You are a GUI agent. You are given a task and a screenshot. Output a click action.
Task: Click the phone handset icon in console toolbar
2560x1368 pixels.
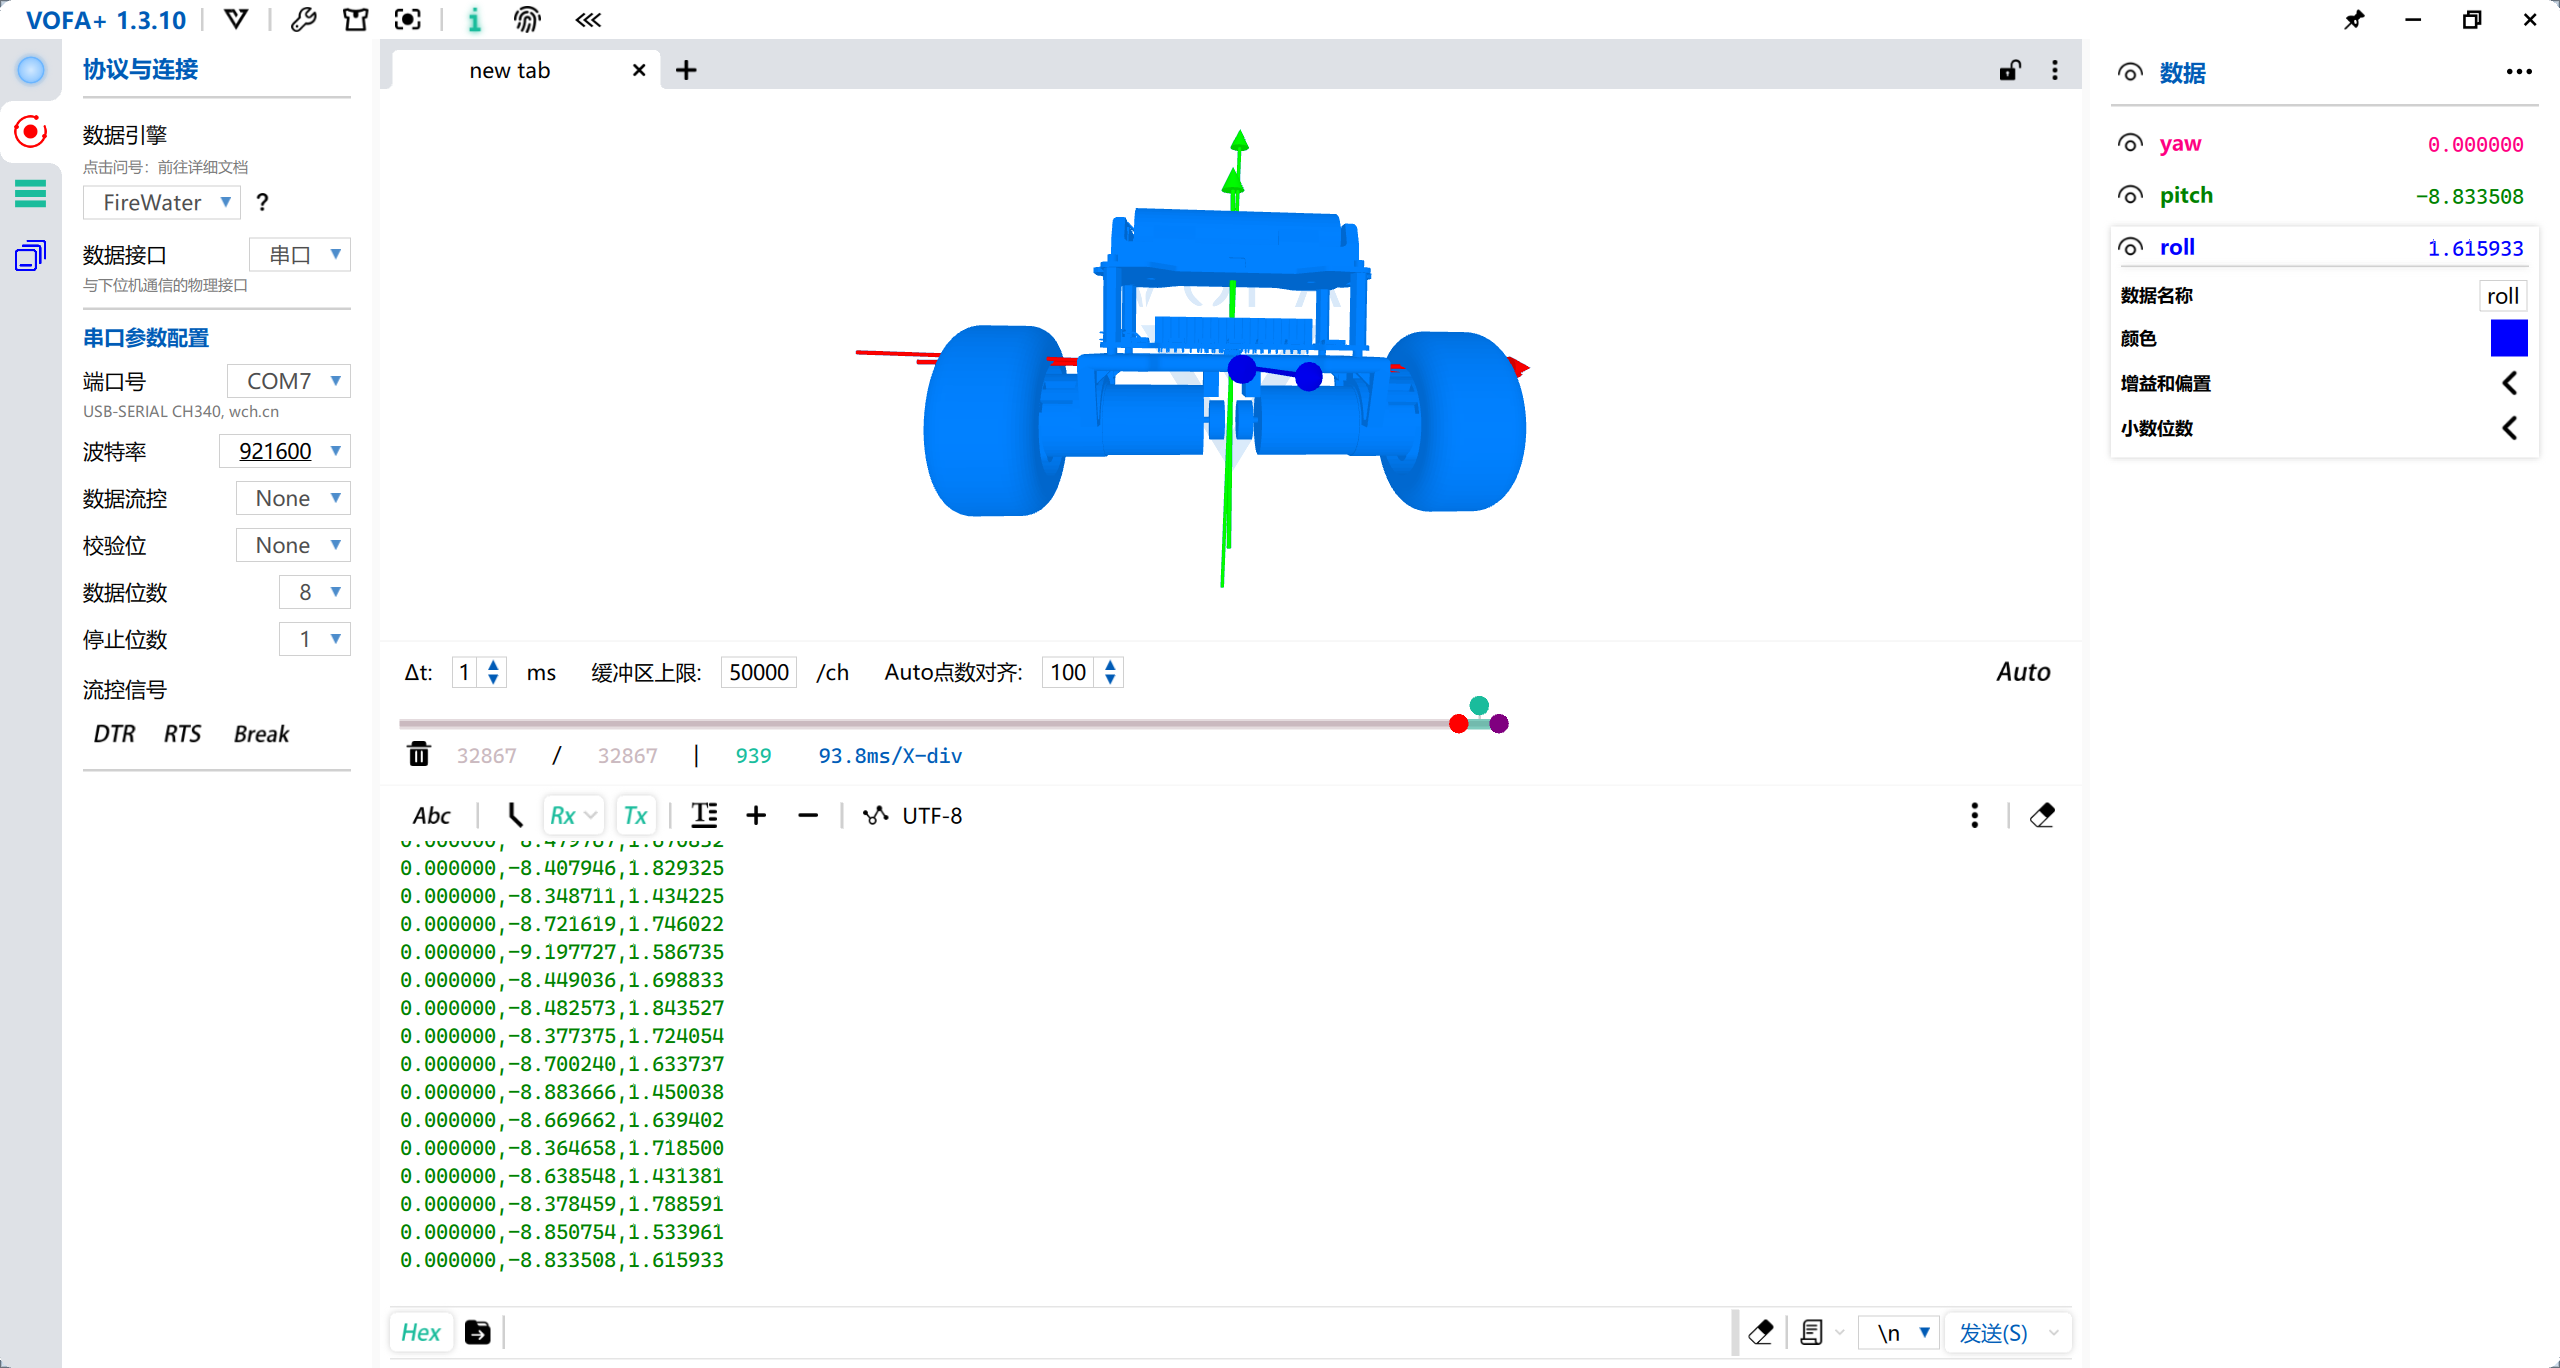[x=515, y=815]
